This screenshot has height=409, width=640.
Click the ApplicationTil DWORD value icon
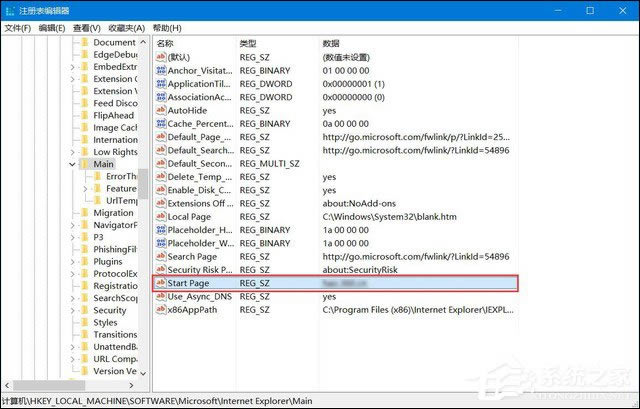point(161,84)
